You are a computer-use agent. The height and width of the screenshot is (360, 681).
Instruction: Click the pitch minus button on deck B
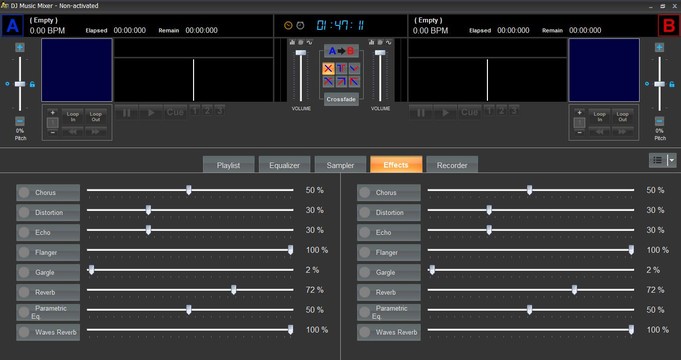[x=659, y=121]
